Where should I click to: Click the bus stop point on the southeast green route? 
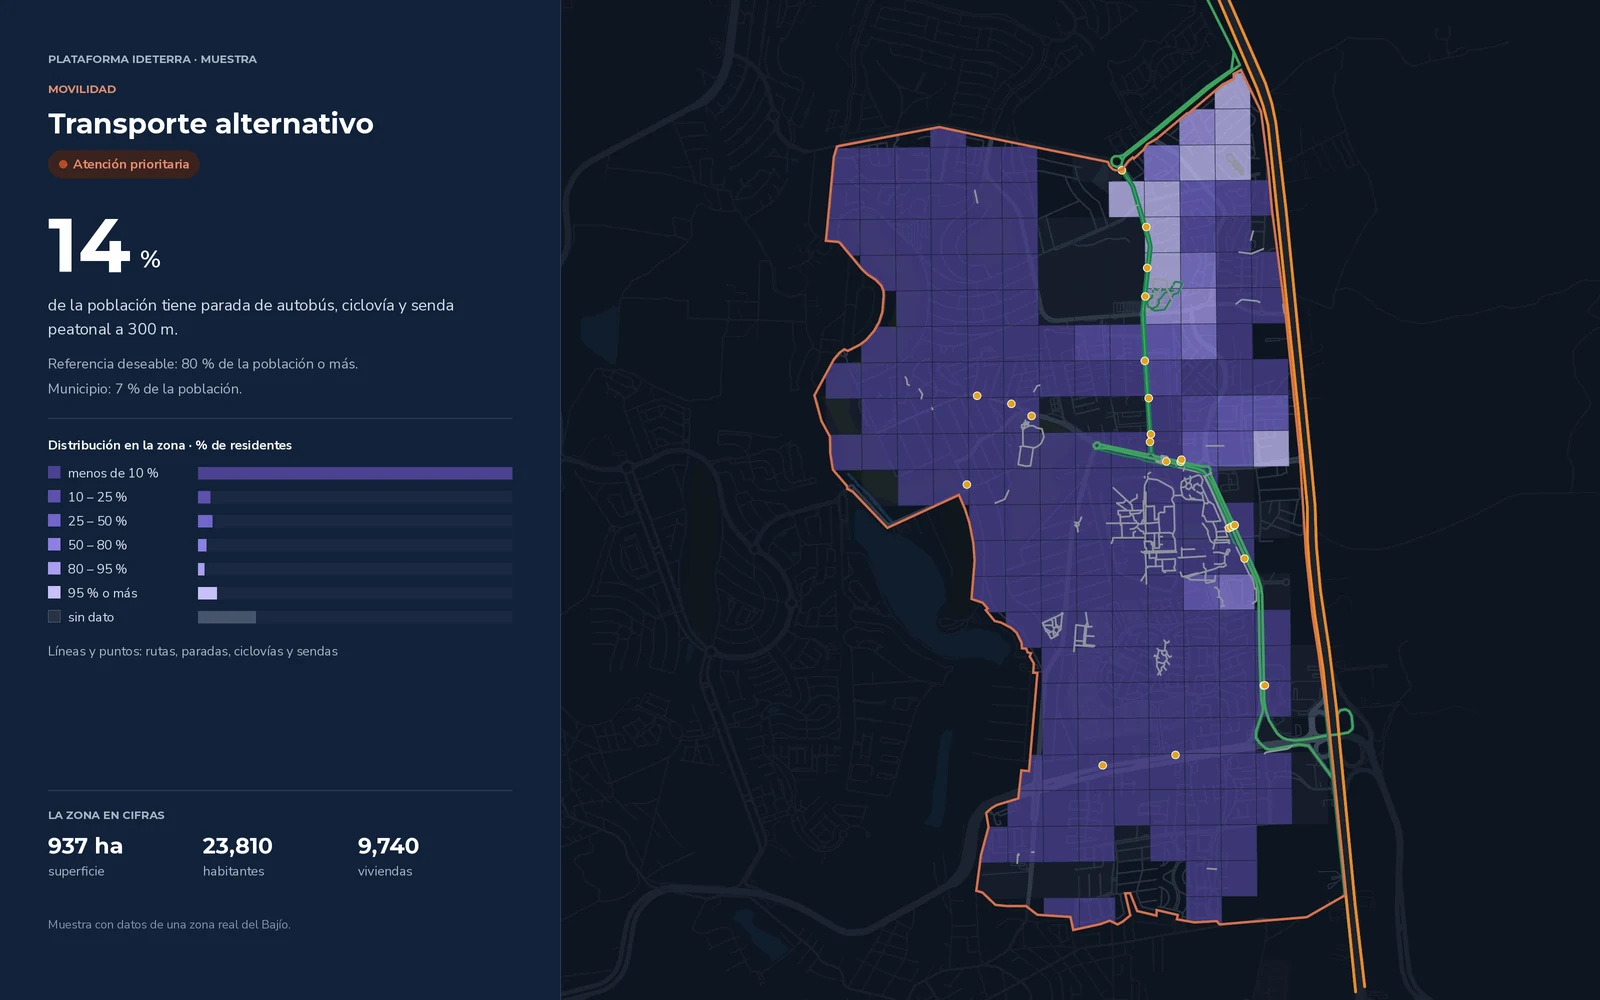click(x=1264, y=685)
